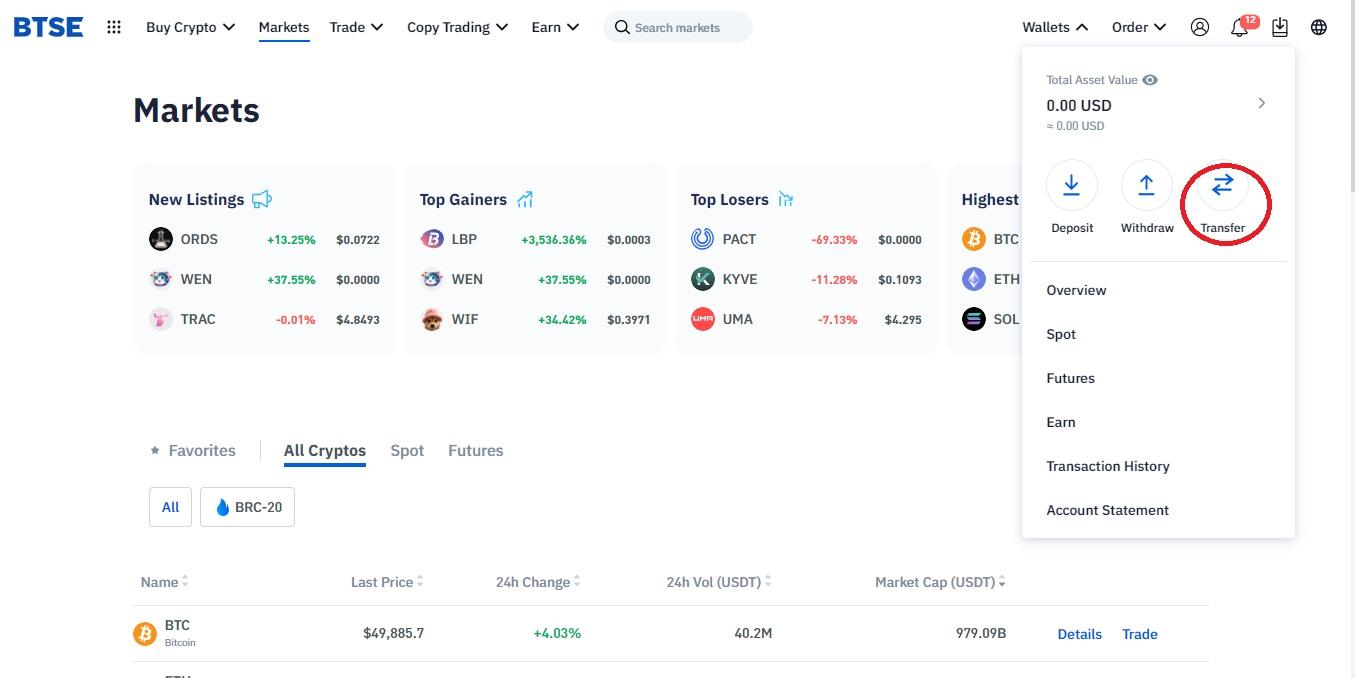The width and height of the screenshot is (1355, 678).
Task: Click the Bitcoin icon in table row
Action: click(x=145, y=634)
